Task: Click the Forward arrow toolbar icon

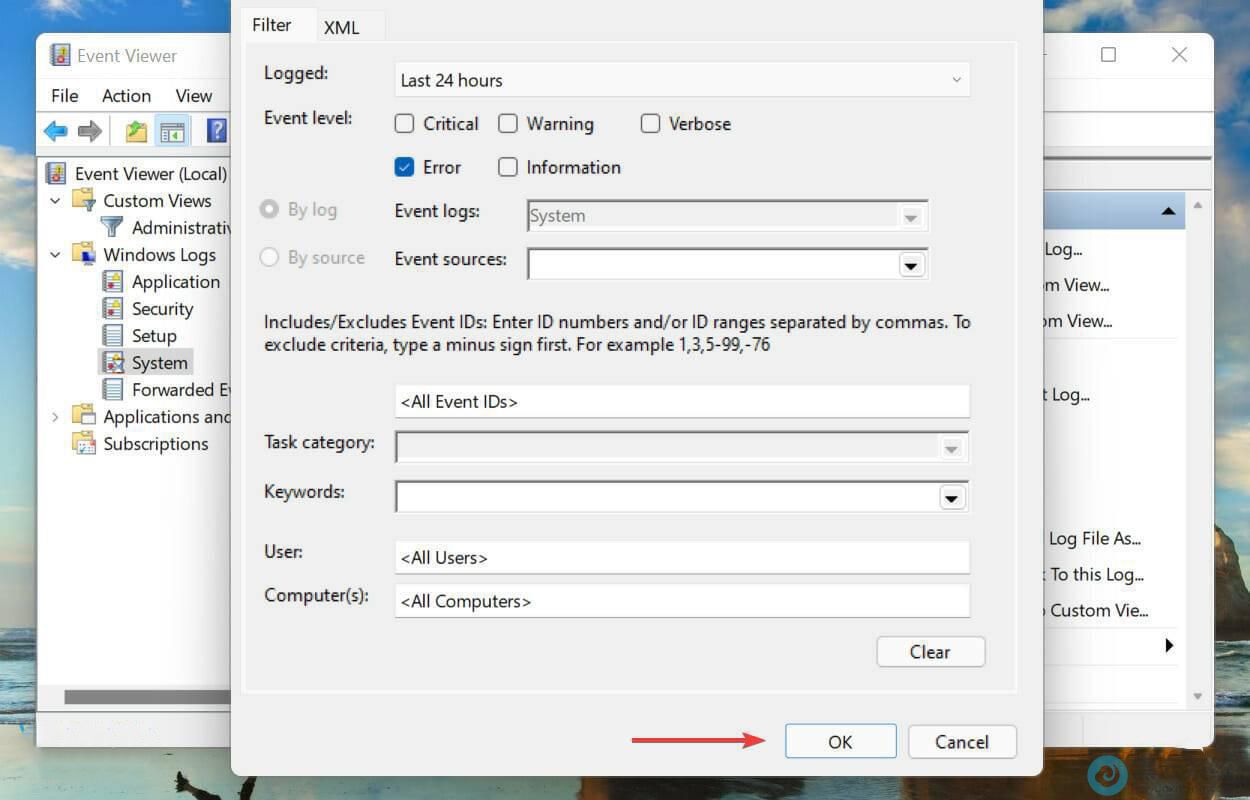Action: (90, 131)
